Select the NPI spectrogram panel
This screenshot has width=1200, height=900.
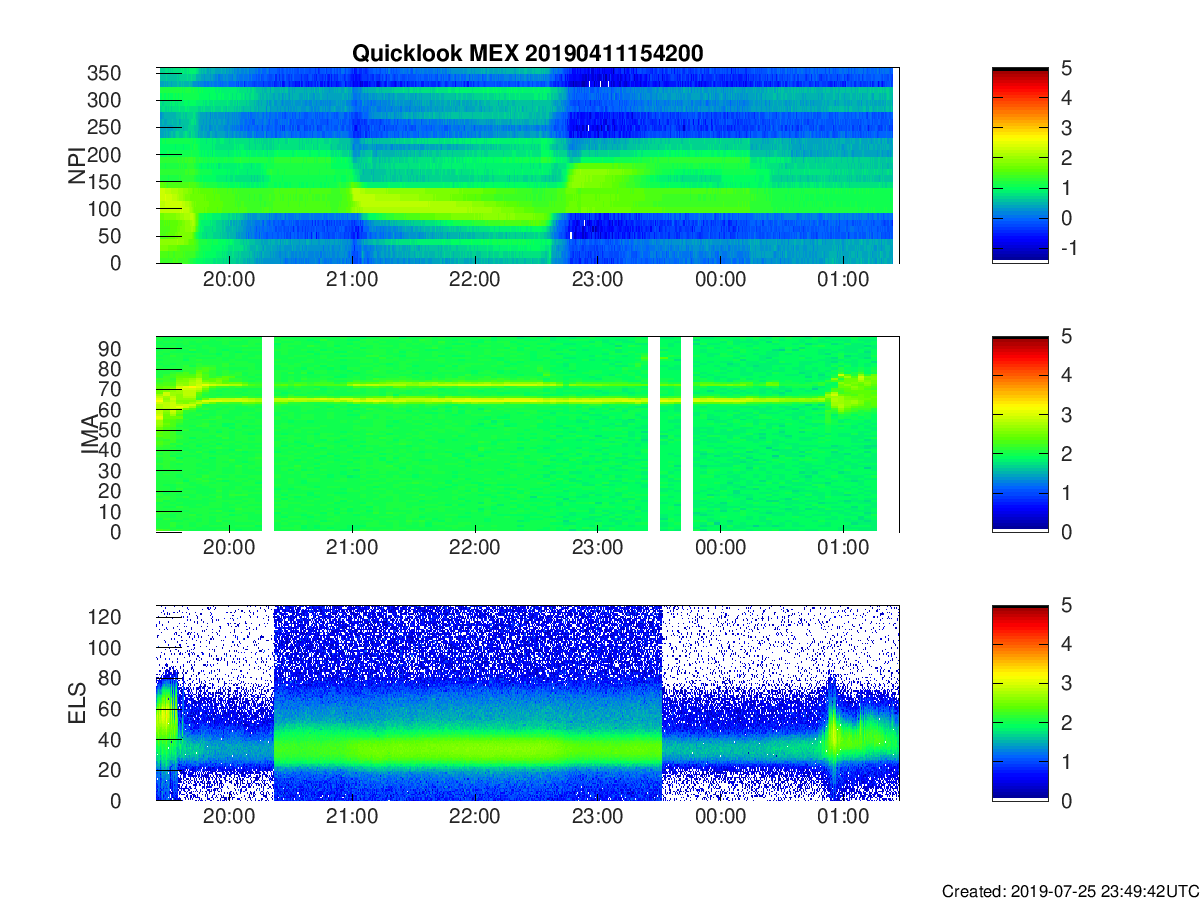click(x=528, y=165)
